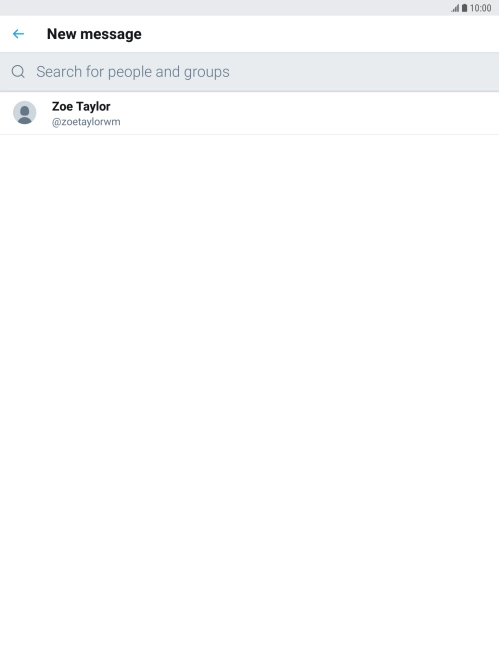
Task: Activate search by tapping the placeholder text
Action: pyautogui.click(x=133, y=72)
